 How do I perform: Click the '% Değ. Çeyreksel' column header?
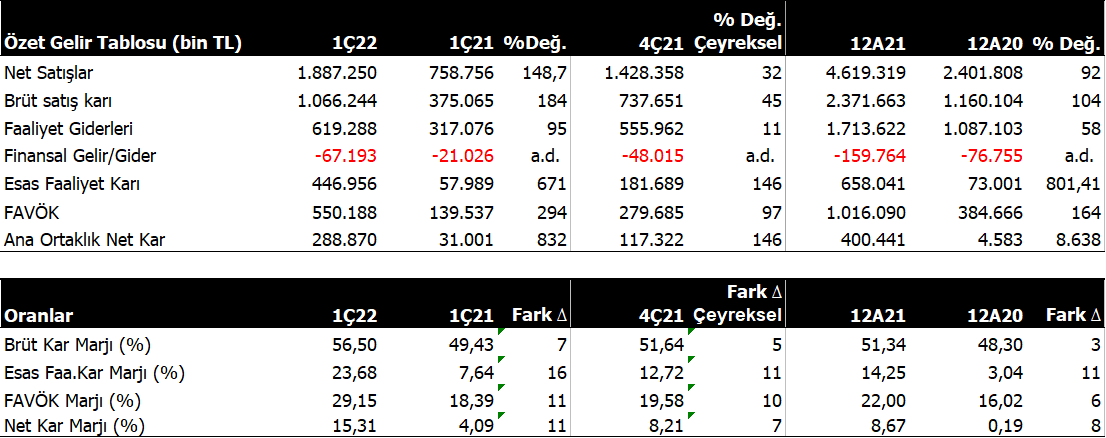click(x=739, y=31)
